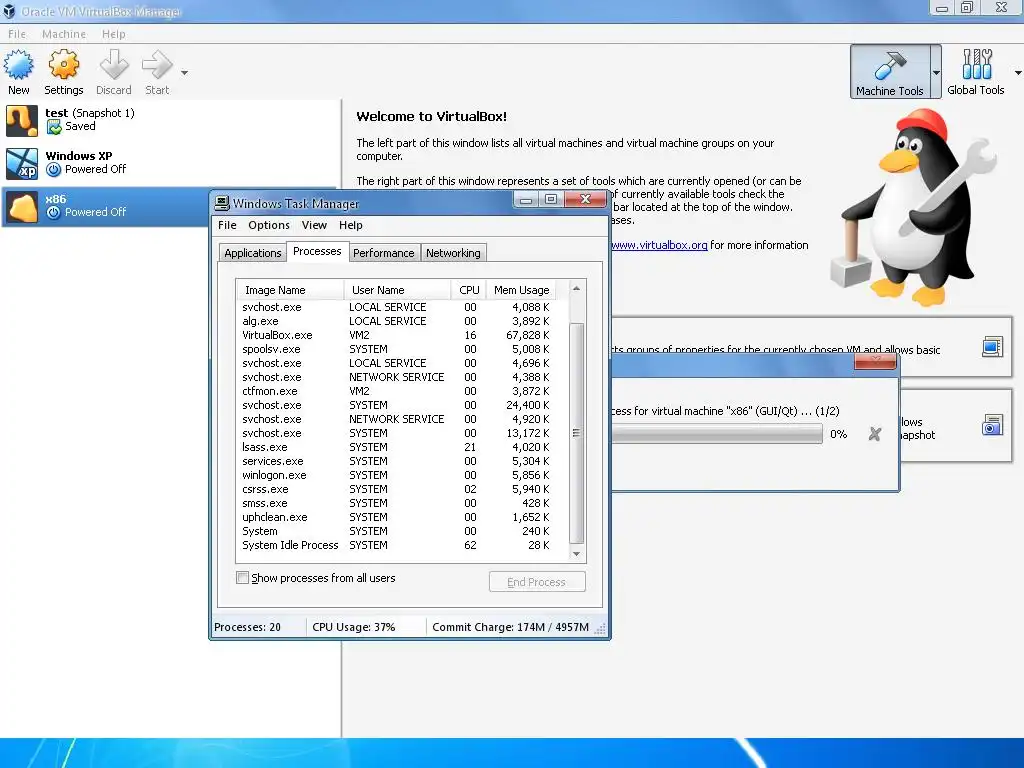Image resolution: width=1024 pixels, height=768 pixels.
Task: Click scroll up arrow in process list
Action: tap(576, 288)
